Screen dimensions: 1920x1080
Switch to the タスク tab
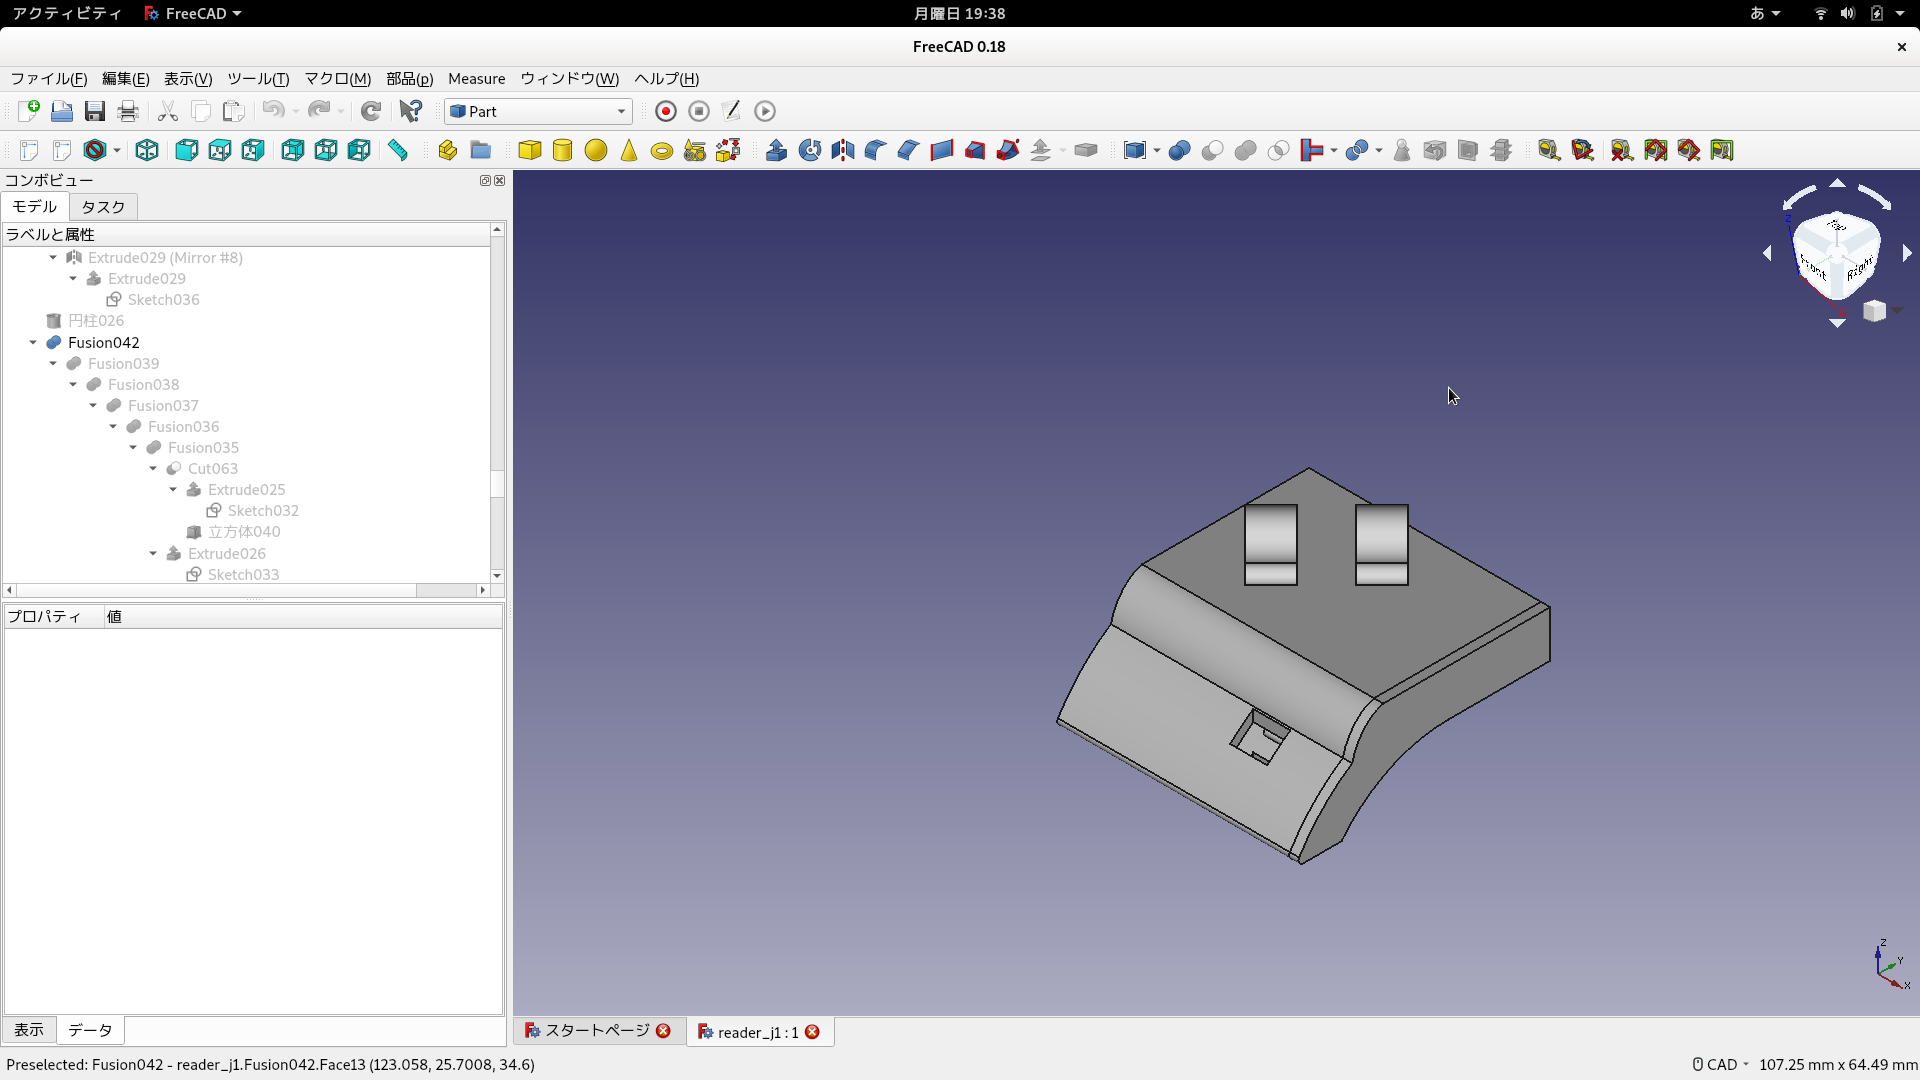pos(102,207)
